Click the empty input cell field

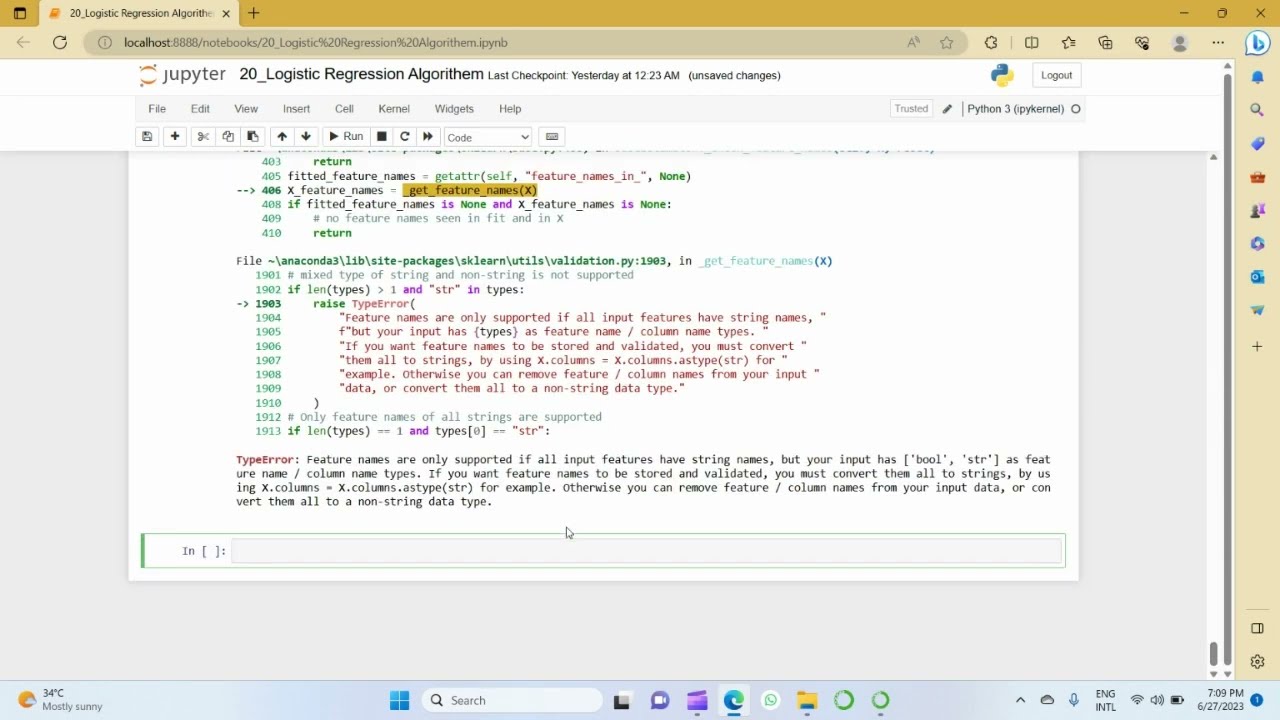click(646, 551)
